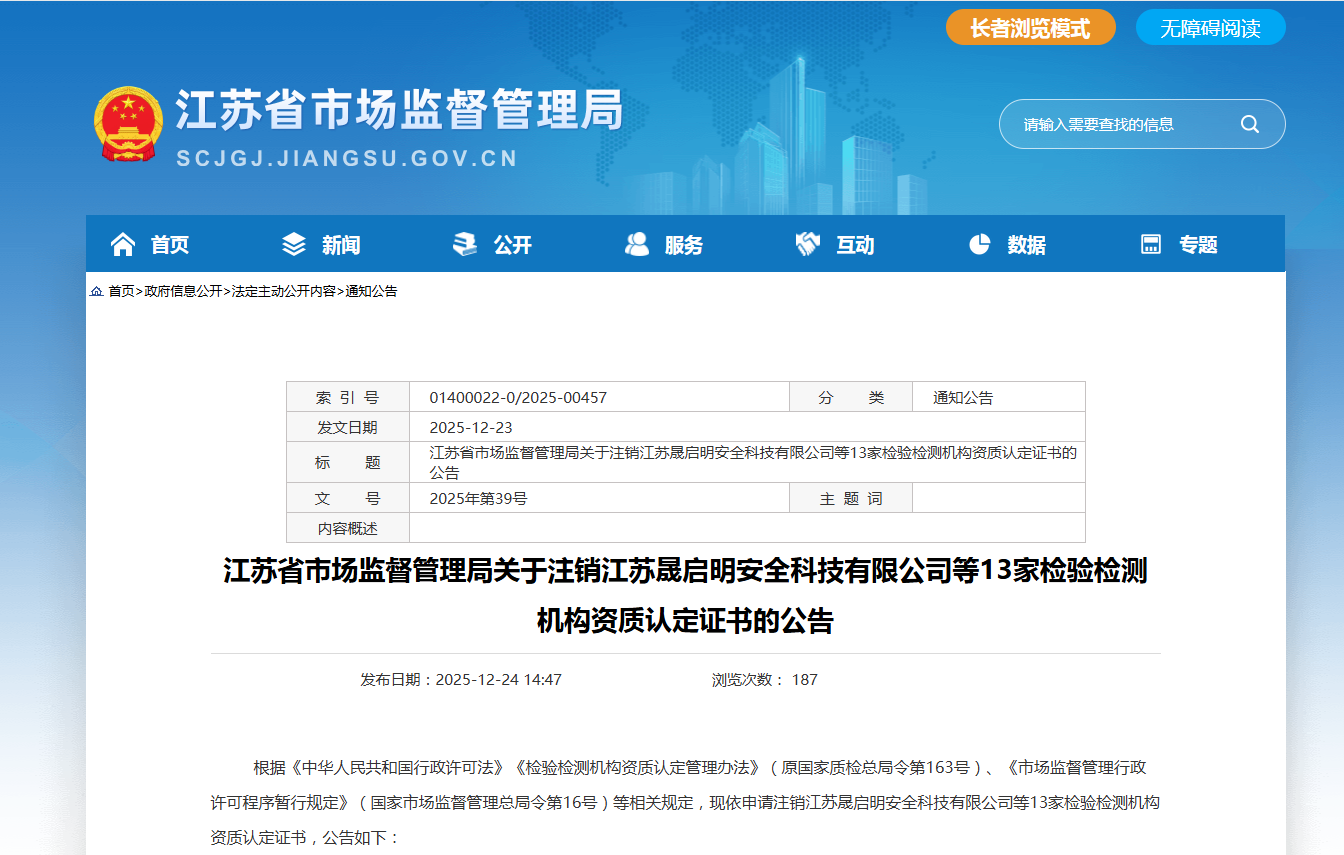Viewport: 1344px width, 855px height.
Task: Click the home icon beside 首页 in navigation
Action: coord(123,244)
